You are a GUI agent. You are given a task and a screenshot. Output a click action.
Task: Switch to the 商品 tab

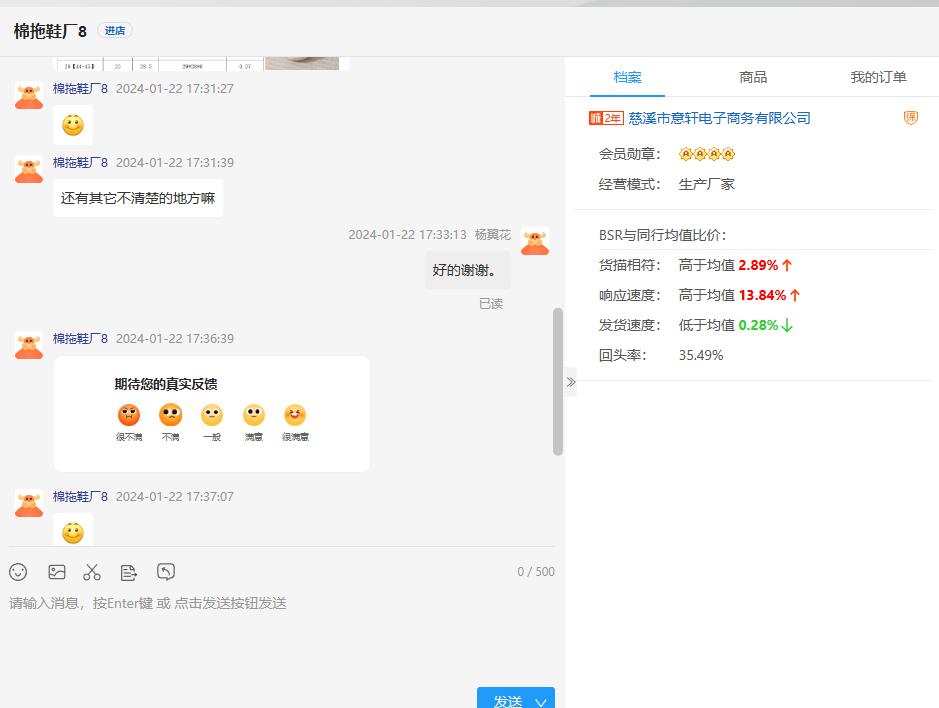tap(753, 77)
